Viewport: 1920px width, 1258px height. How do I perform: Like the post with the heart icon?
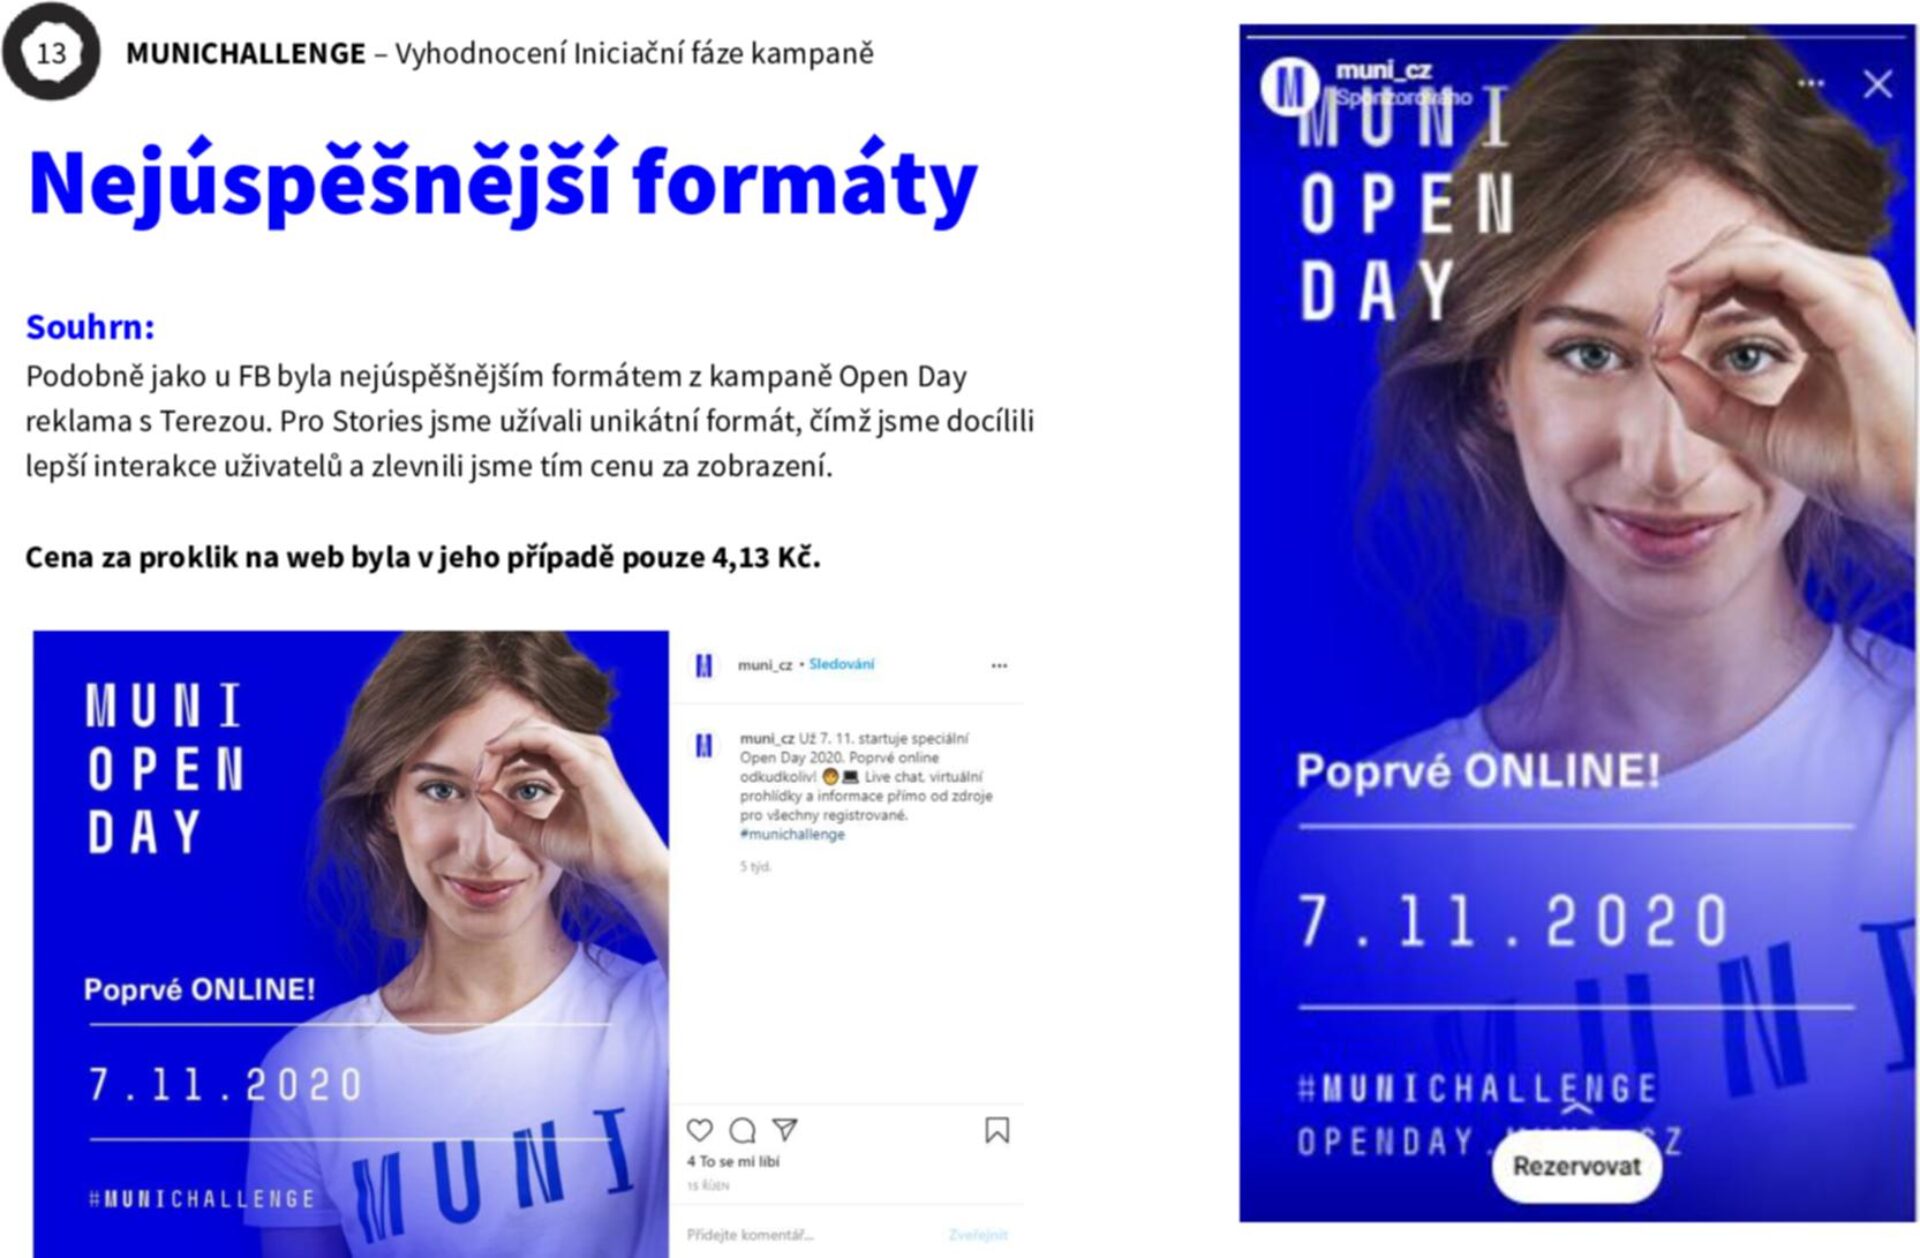[x=700, y=1130]
